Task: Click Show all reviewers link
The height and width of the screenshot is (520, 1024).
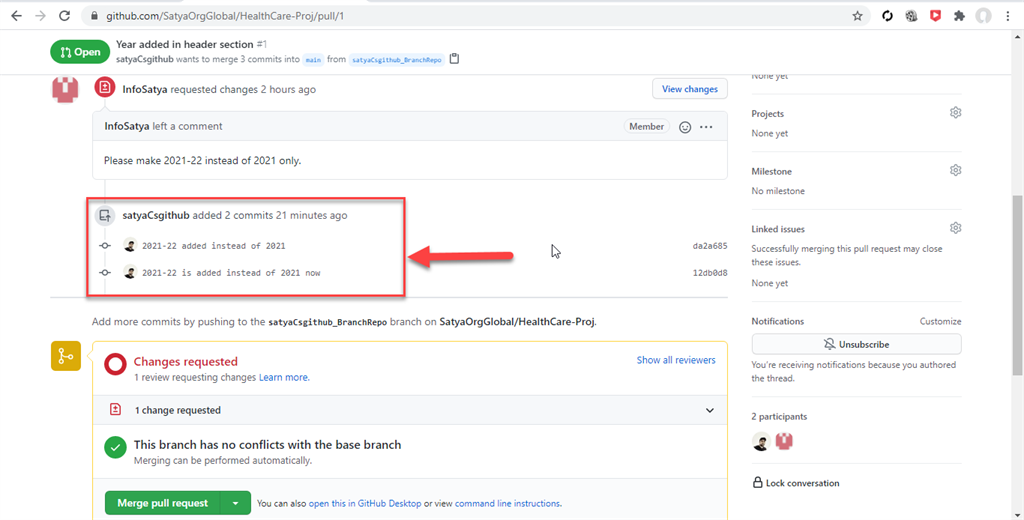Action: tap(676, 360)
